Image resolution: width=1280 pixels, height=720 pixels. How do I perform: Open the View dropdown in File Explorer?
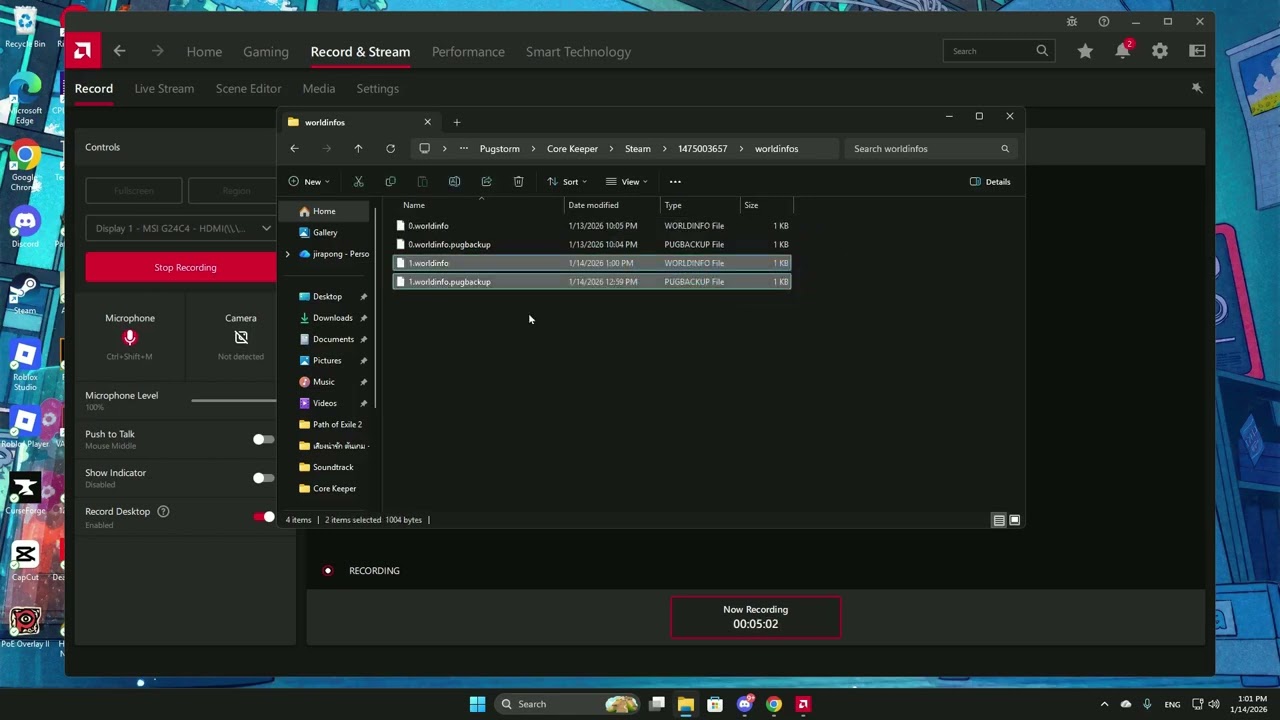pos(627,182)
